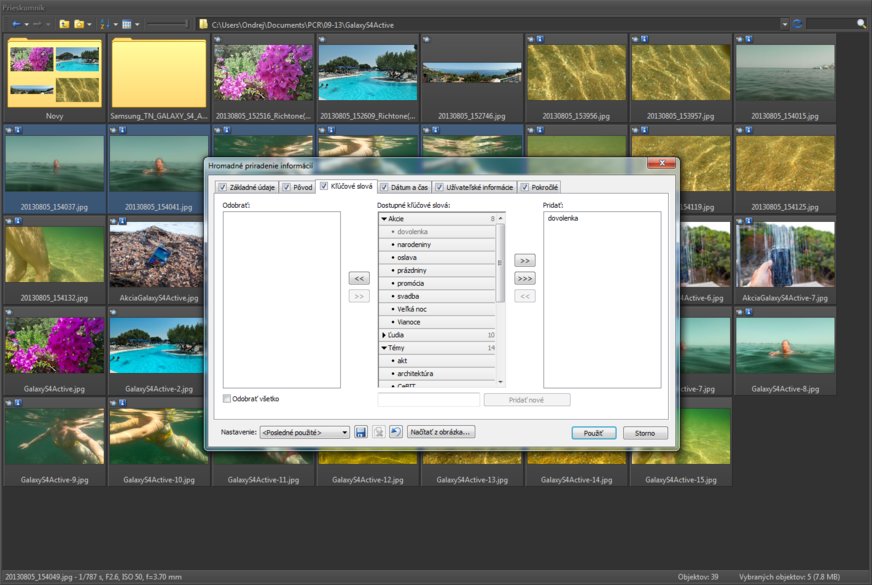The image size is (872, 585).
Task: Click the up-one-folder icon in the toolbar
Action: (x=64, y=23)
